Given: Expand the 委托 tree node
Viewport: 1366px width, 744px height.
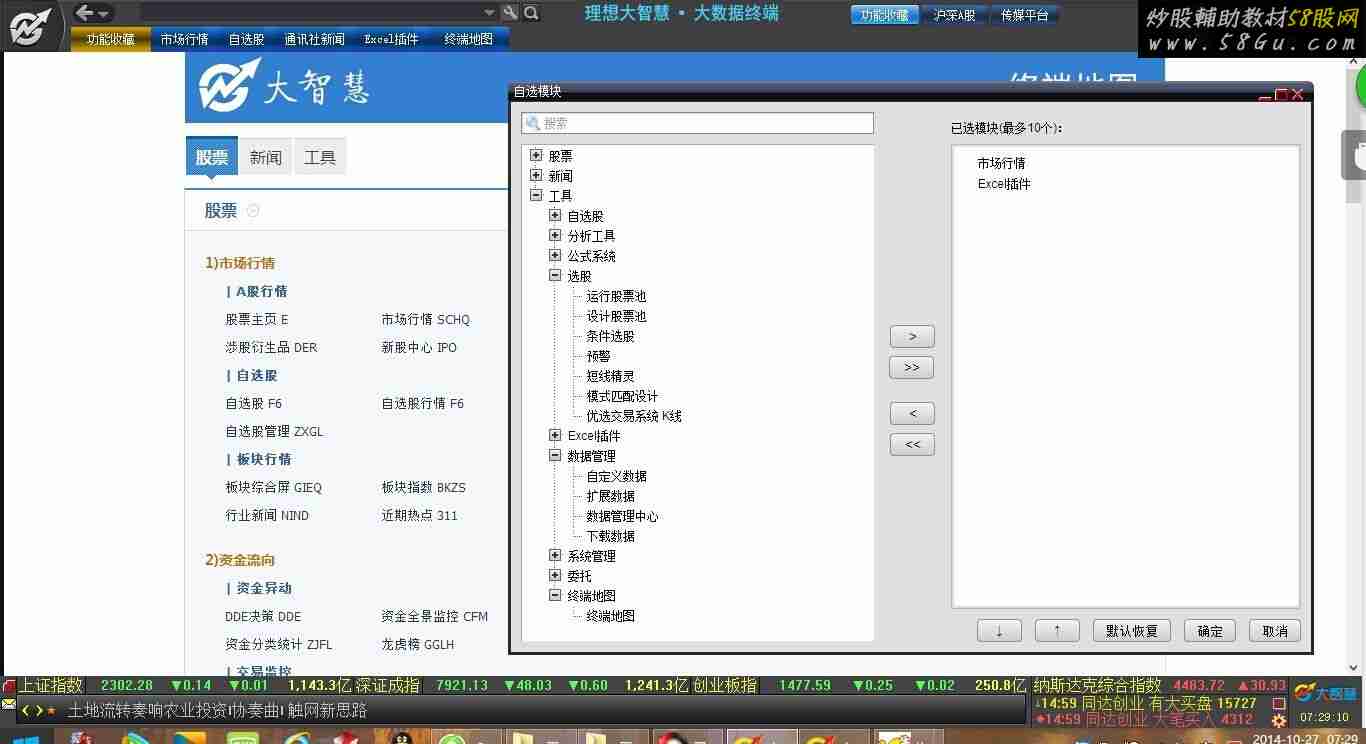Looking at the screenshot, I should click(555, 576).
